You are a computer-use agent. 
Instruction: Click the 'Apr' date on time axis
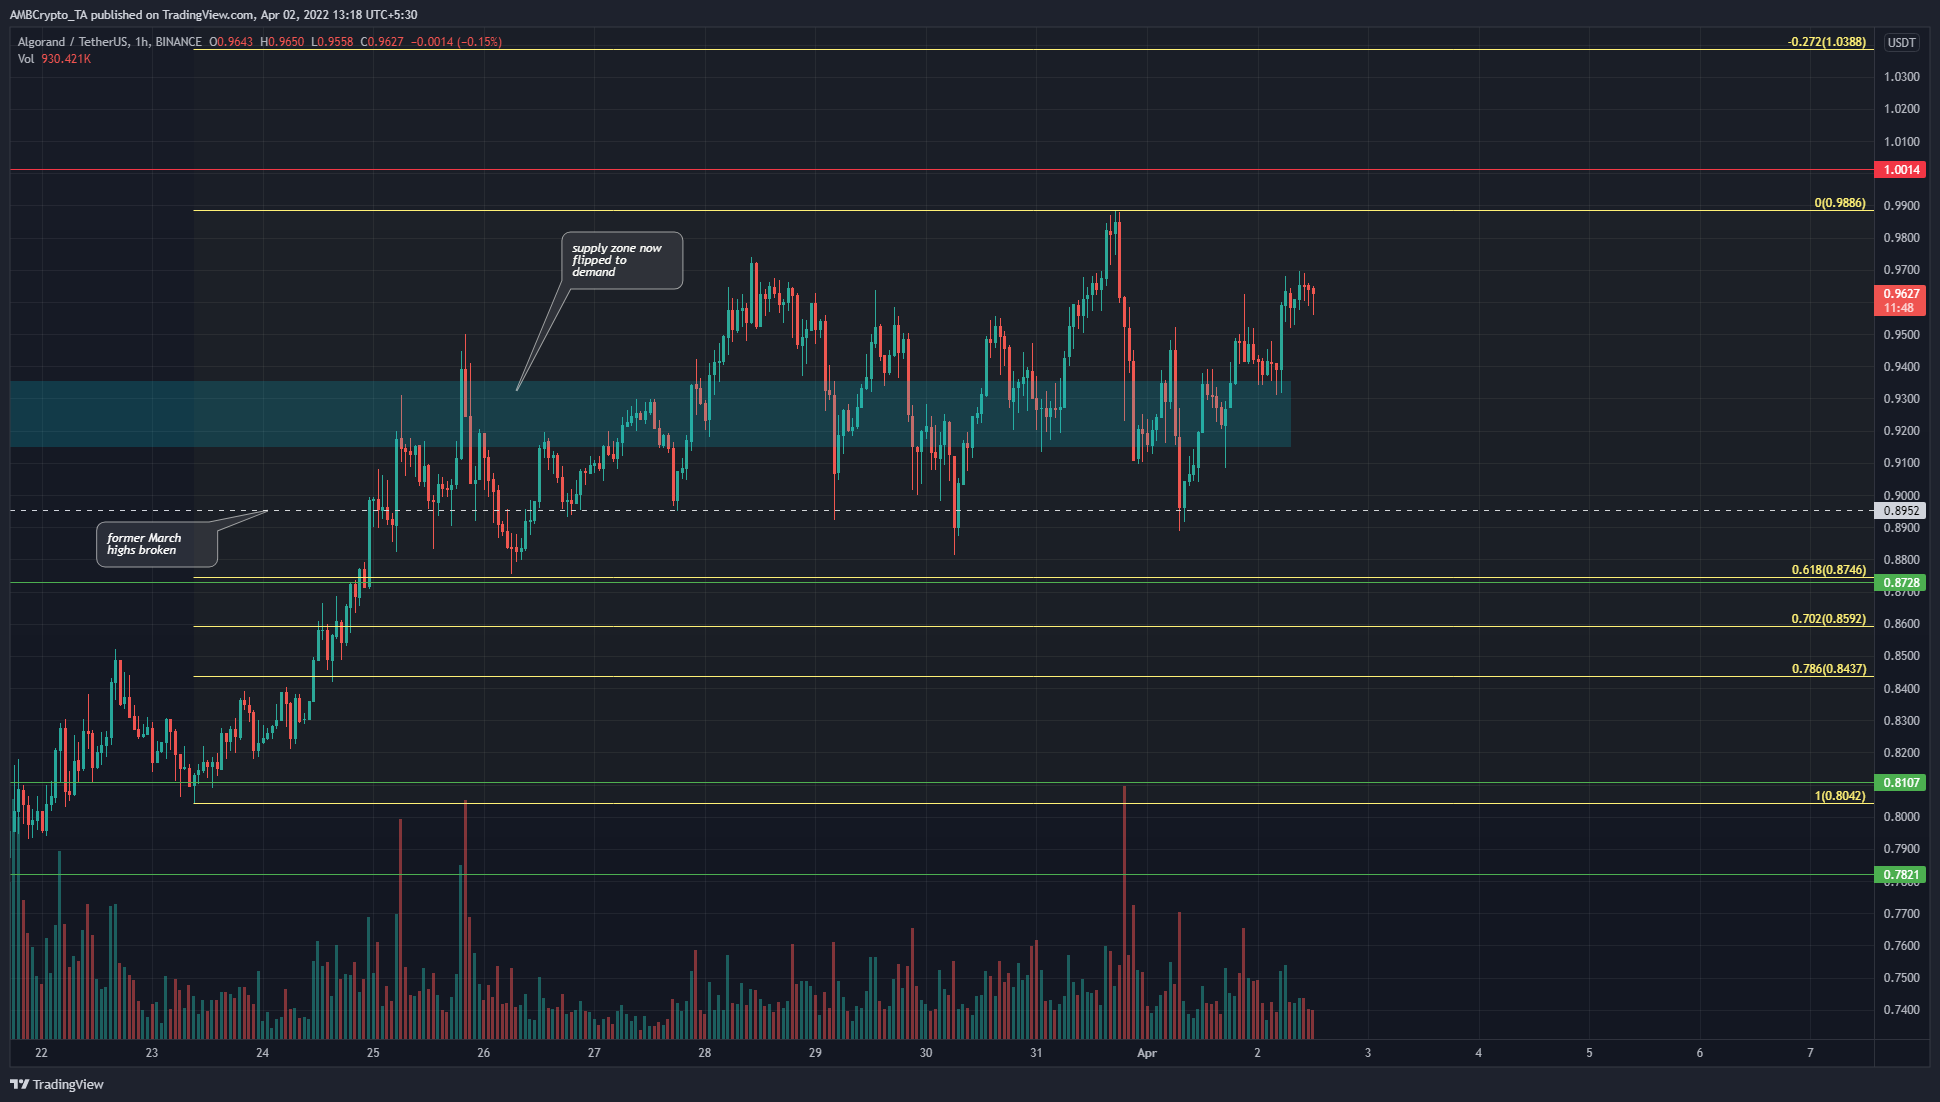1147,1053
